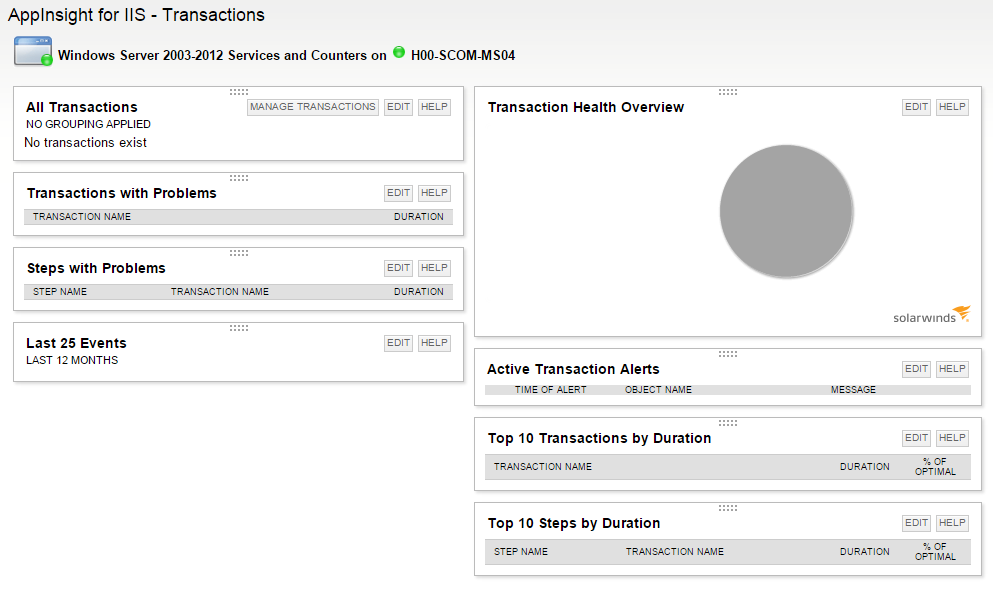
Task: Click Transaction Name header in Transactions with Problems
Action: pos(82,217)
